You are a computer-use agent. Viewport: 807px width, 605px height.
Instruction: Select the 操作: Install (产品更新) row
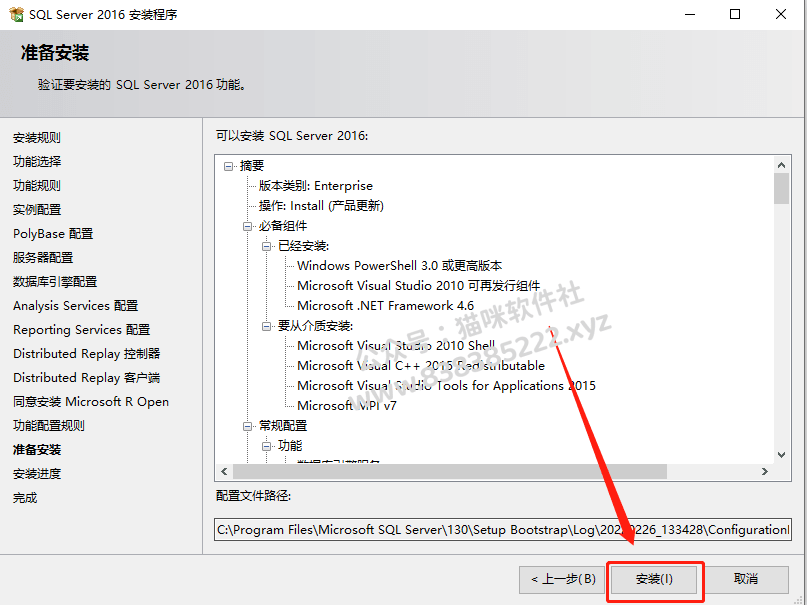321,206
